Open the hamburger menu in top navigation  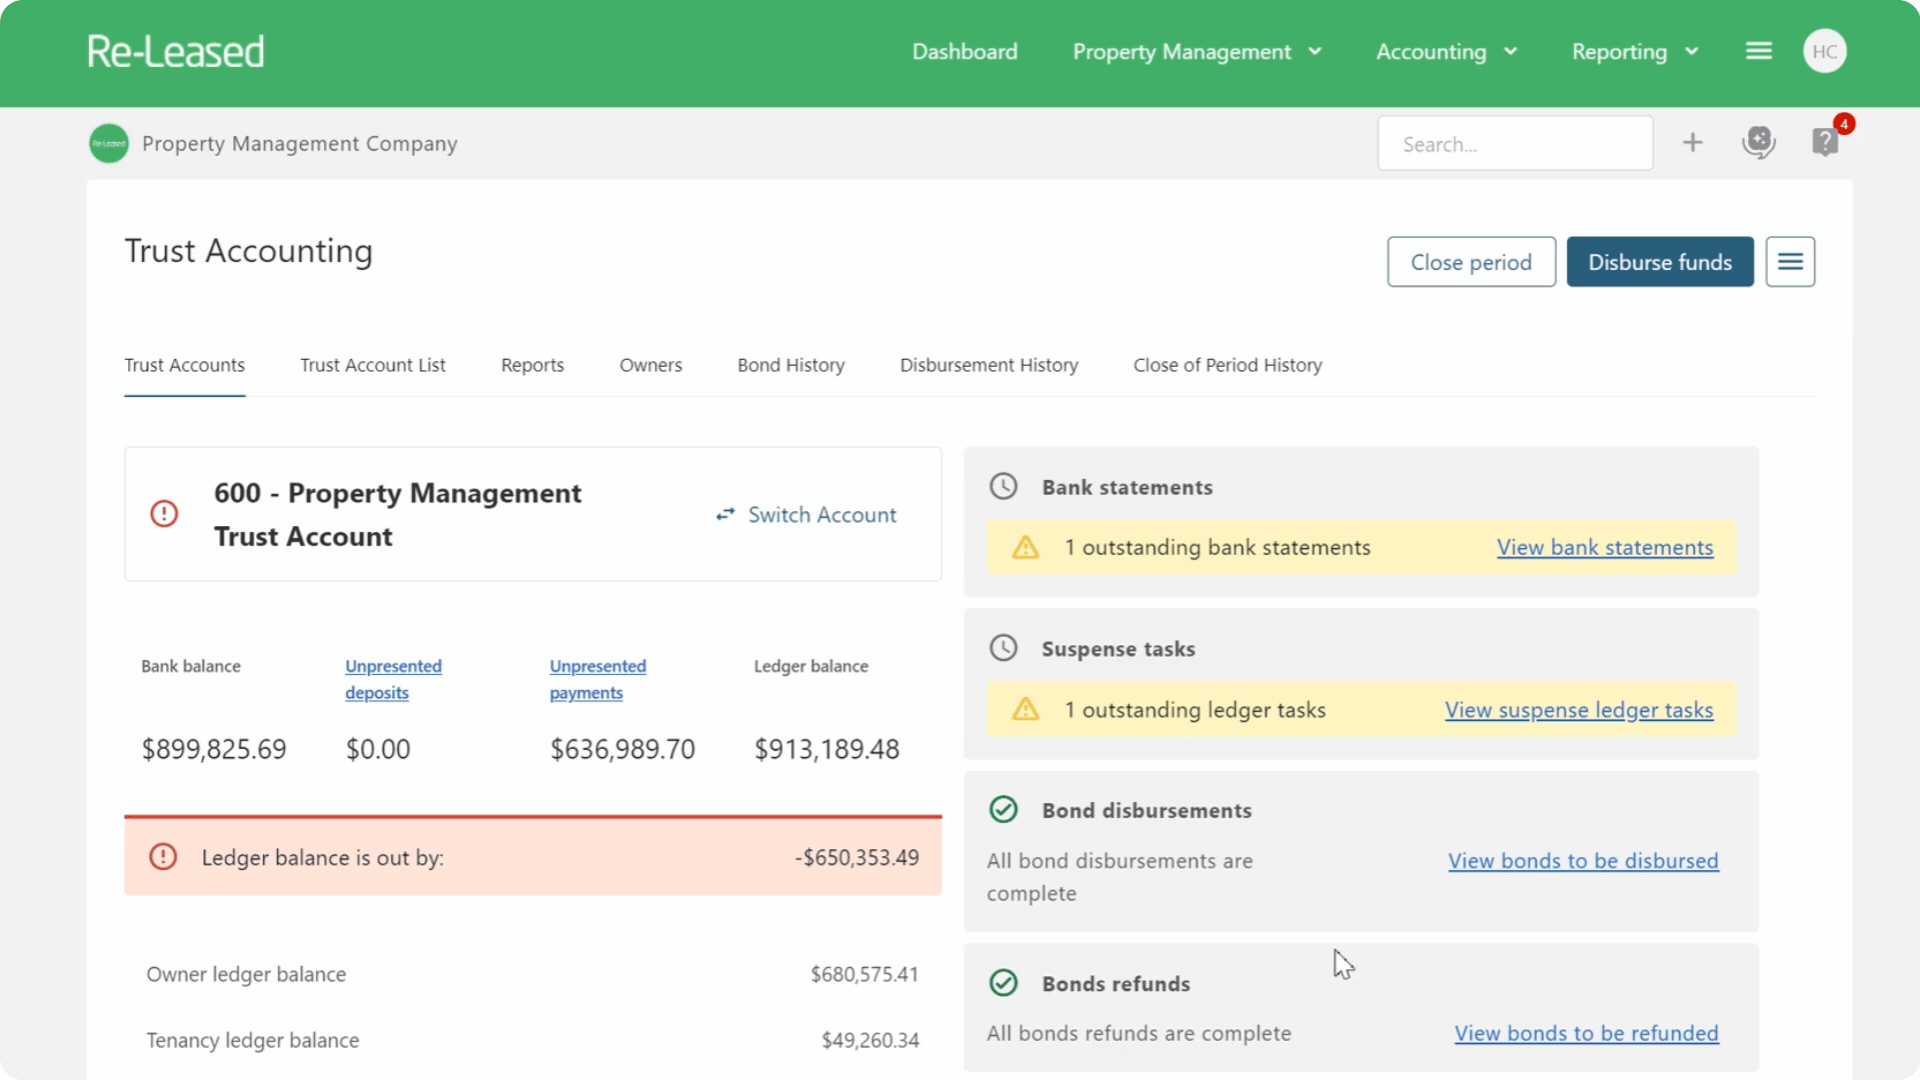pos(1759,51)
